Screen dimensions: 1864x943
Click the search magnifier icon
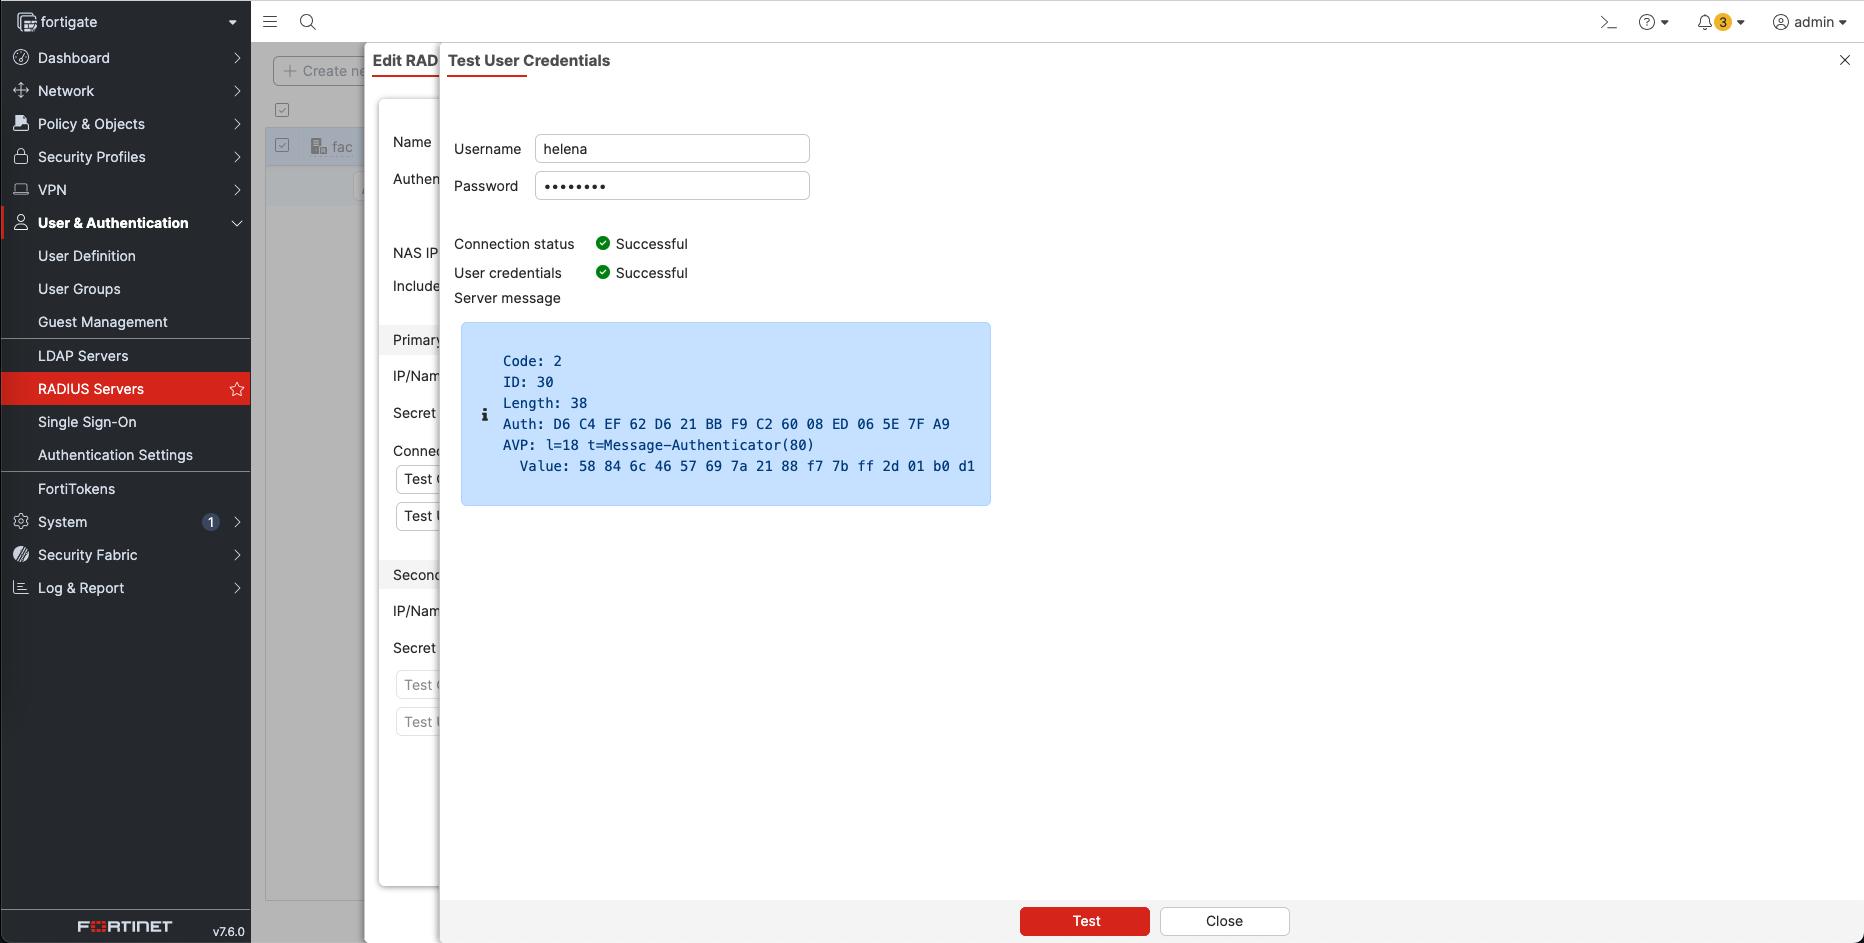pyautogui.click(x=308, y=22)
